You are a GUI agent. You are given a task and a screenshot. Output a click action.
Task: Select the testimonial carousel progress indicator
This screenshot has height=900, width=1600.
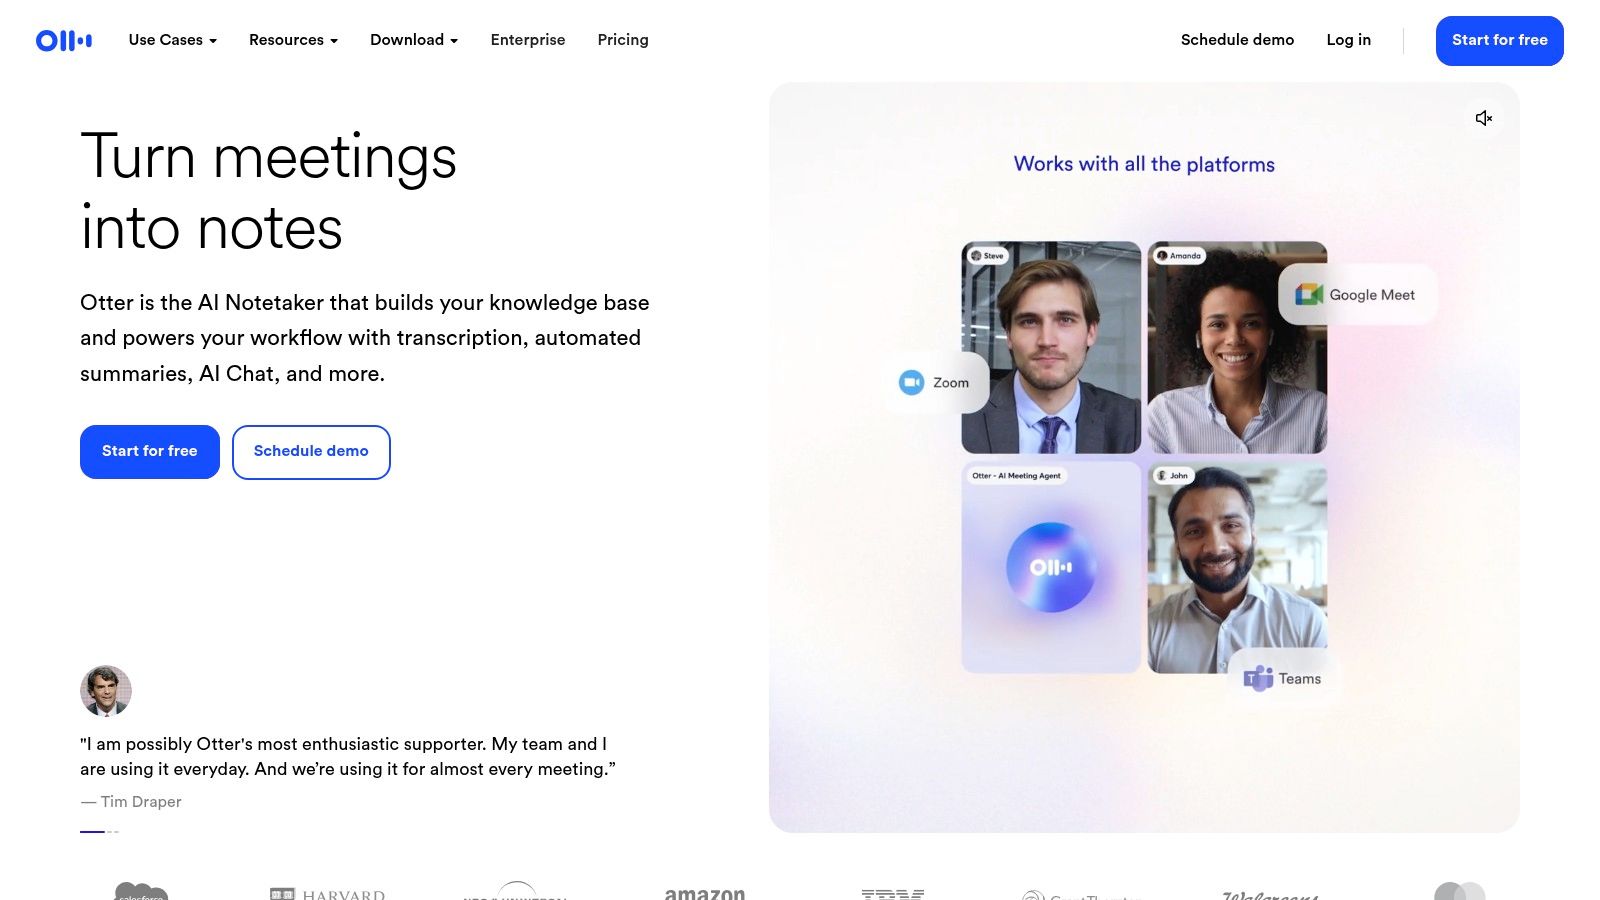[x=100, y=832]
